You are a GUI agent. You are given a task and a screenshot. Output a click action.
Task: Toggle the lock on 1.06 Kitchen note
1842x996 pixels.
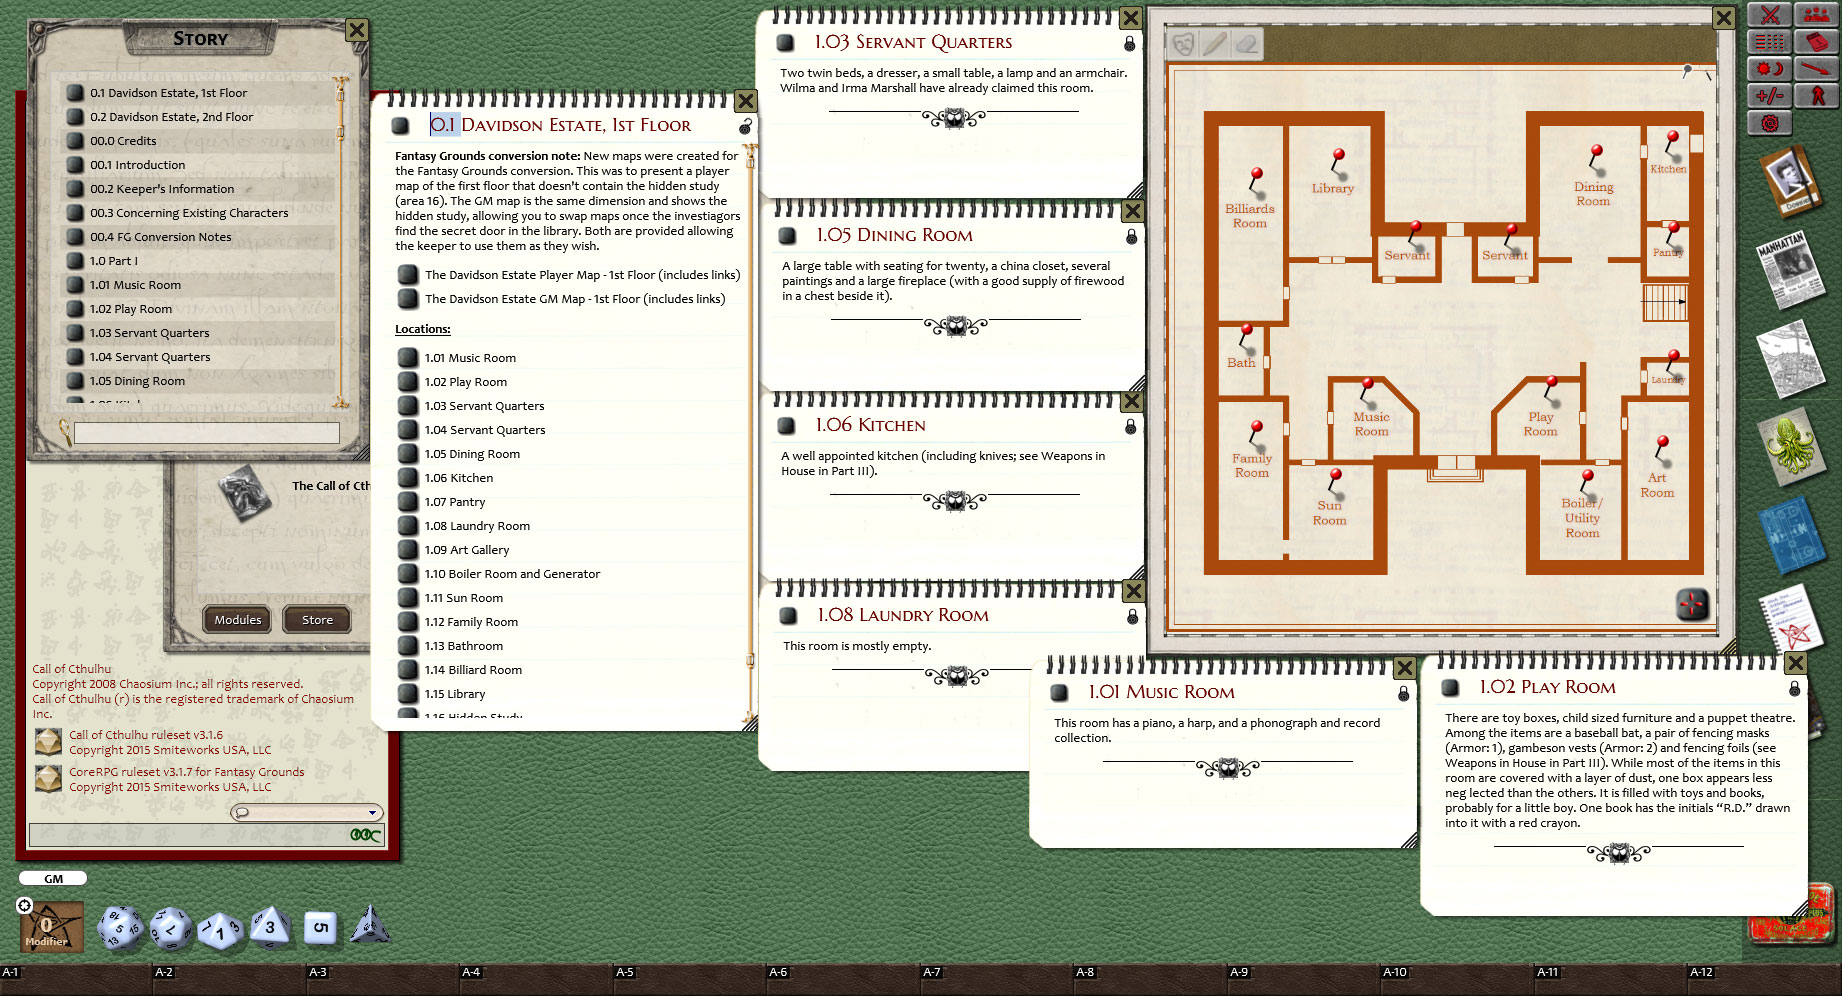[x=1130, y=427]
